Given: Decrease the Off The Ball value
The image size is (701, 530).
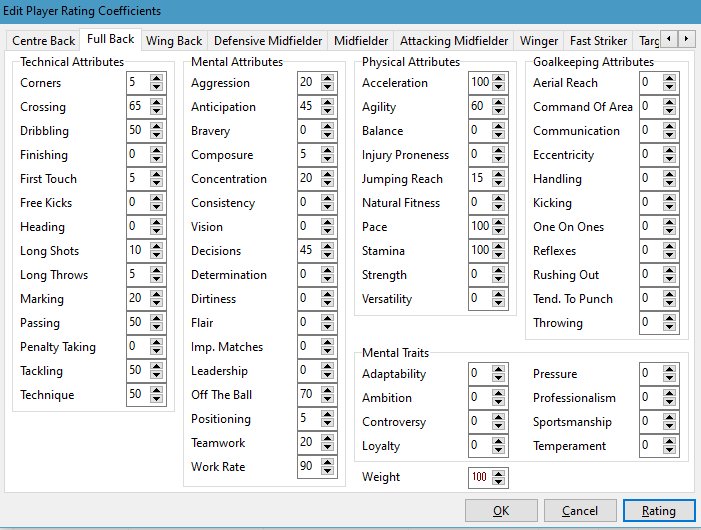Looking at the screenshot, I should (327, 399).
